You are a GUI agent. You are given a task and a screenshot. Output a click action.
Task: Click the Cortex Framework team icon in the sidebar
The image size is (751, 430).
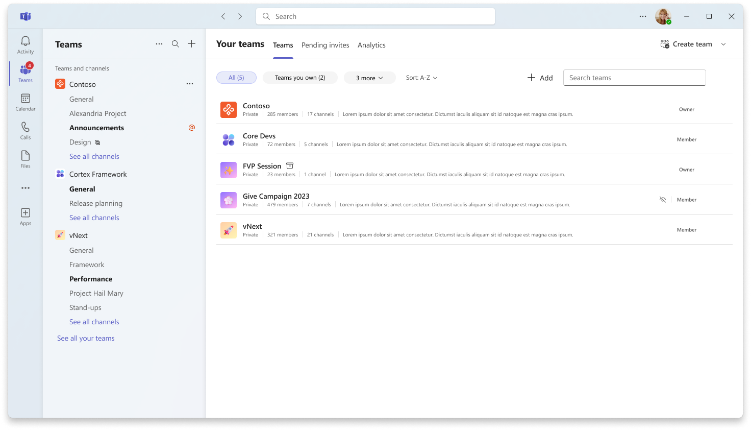pyautogui.click(x=60, y=174)
